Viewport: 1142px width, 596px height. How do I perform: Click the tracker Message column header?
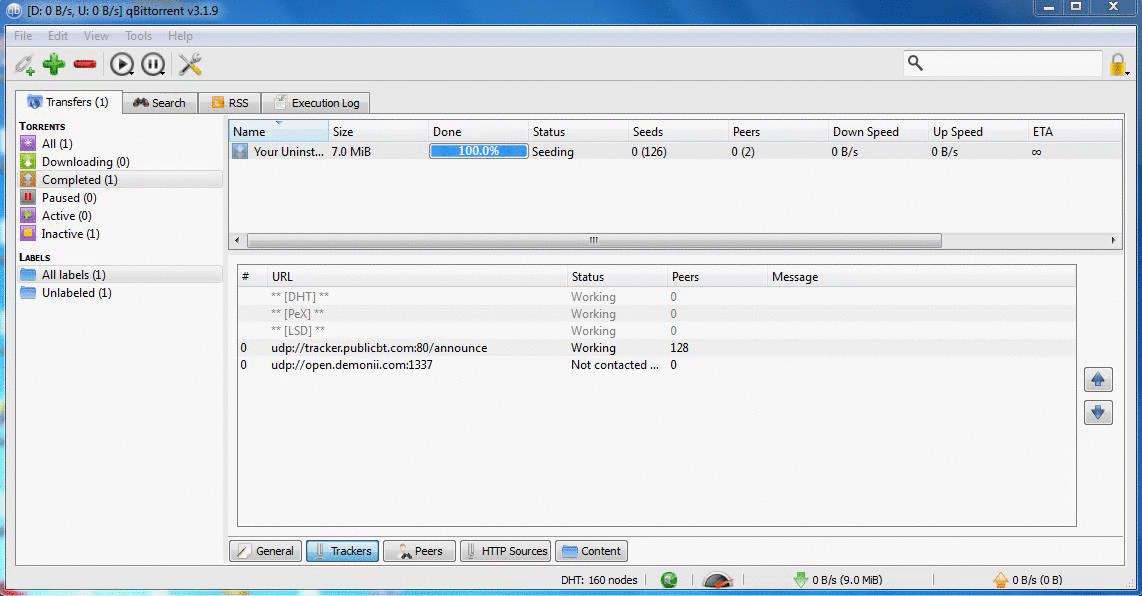click(x=921, y=277)
